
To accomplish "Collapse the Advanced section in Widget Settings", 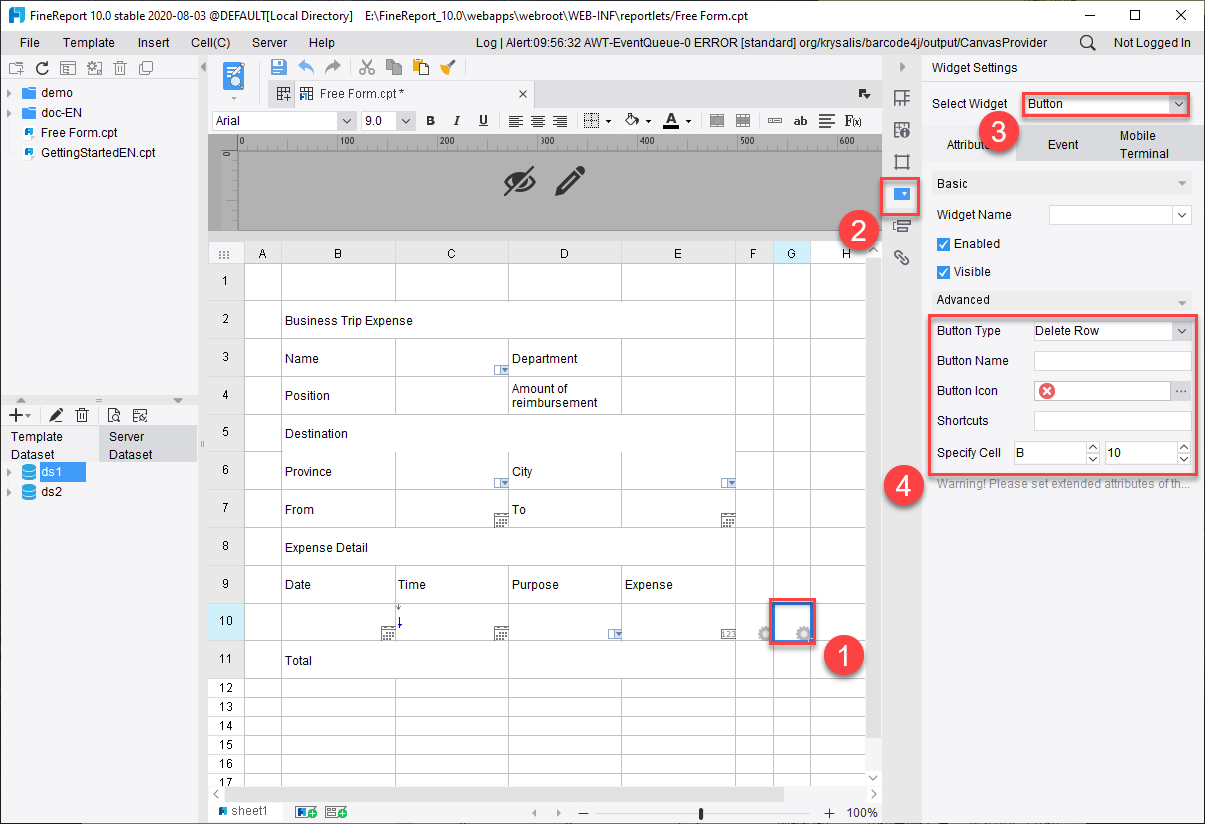I will pos(1182,299).
